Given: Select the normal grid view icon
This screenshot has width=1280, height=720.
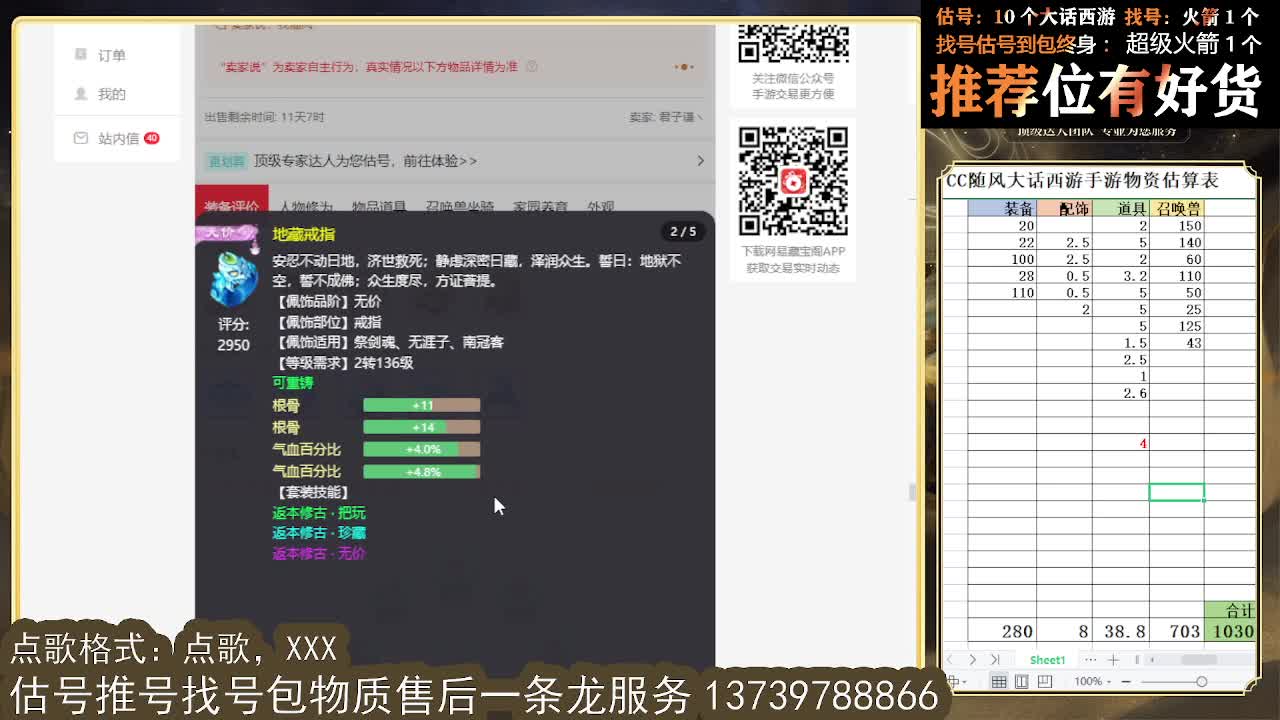Looking at the screenshot, I should click(1000, 682).
